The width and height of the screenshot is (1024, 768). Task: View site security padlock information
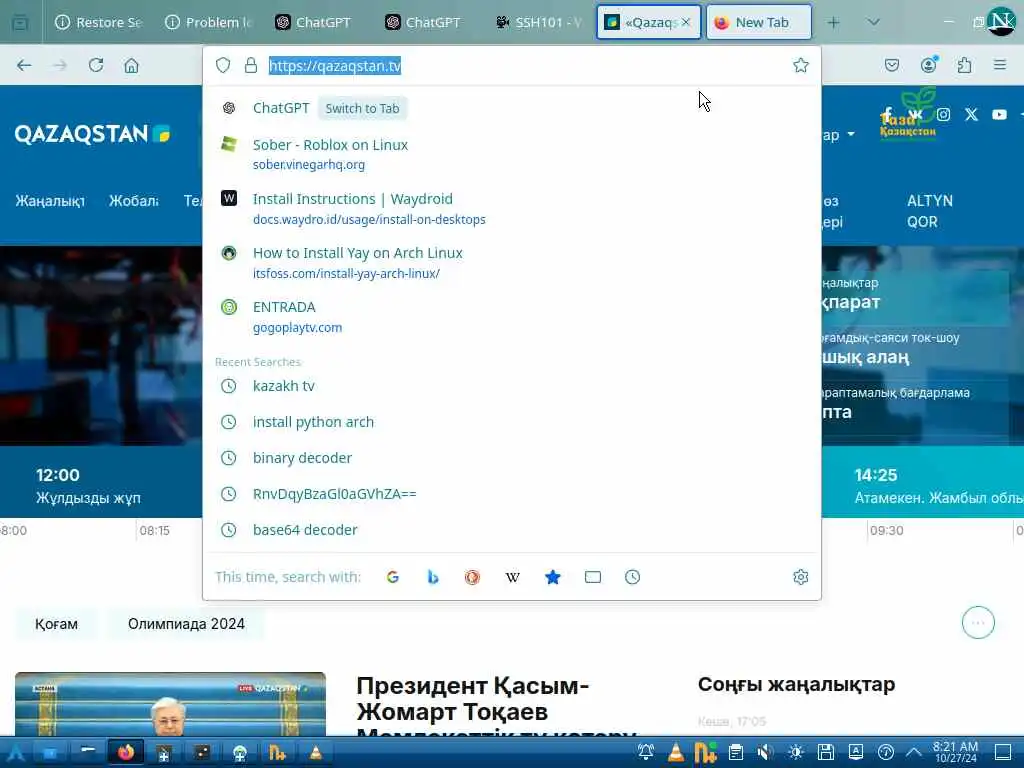click(251, 65)
